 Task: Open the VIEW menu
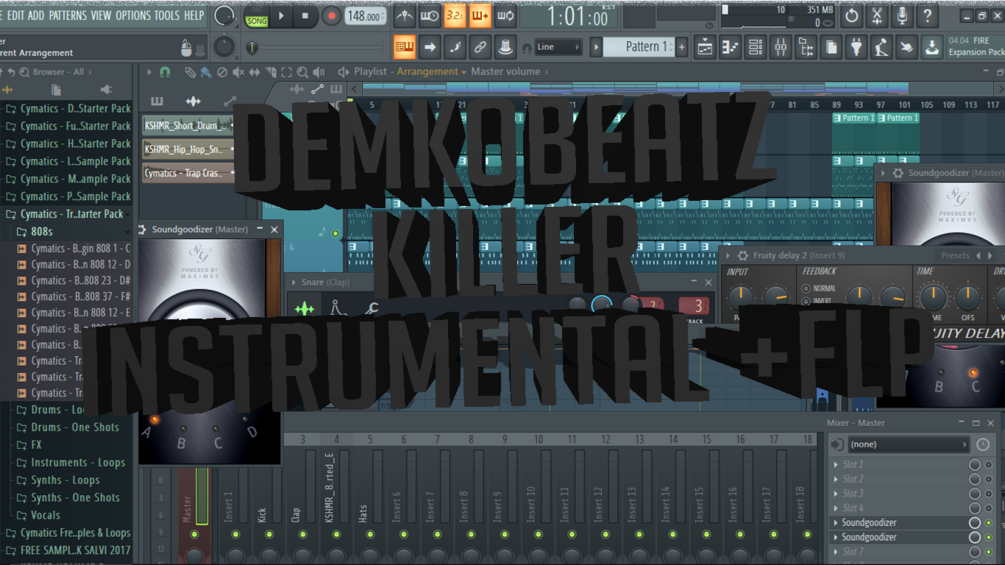click(x=101, y=15)
